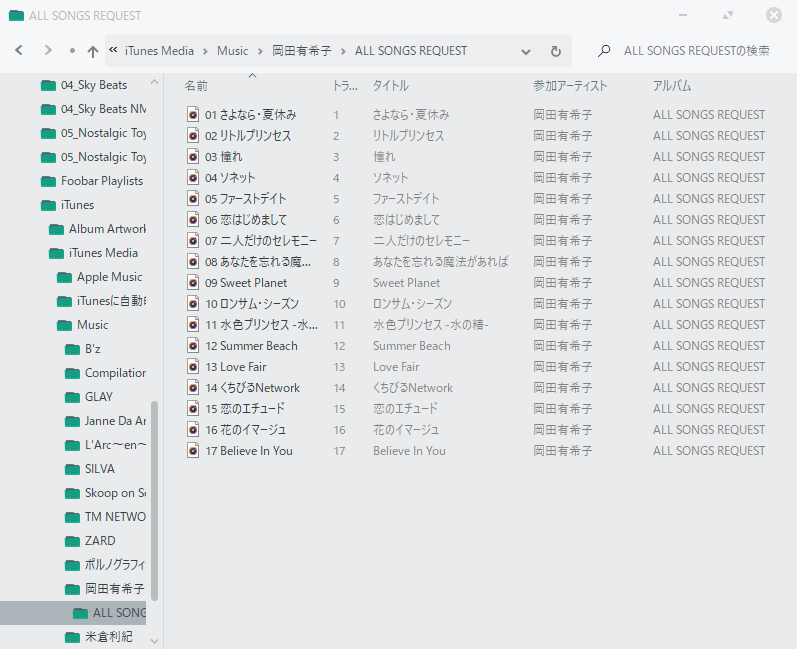Open the TM NETWORK folder in sidebar
The image size is (797, 649).
pos(114,517)
